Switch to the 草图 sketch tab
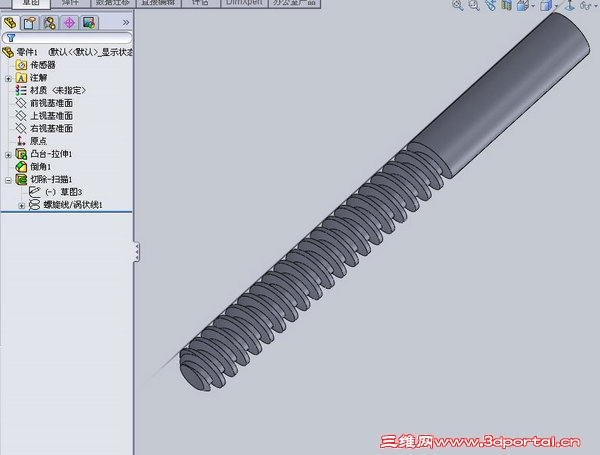The width and height of the screenshot is (600, 455). pyautogui.click(x=31, y=3)
